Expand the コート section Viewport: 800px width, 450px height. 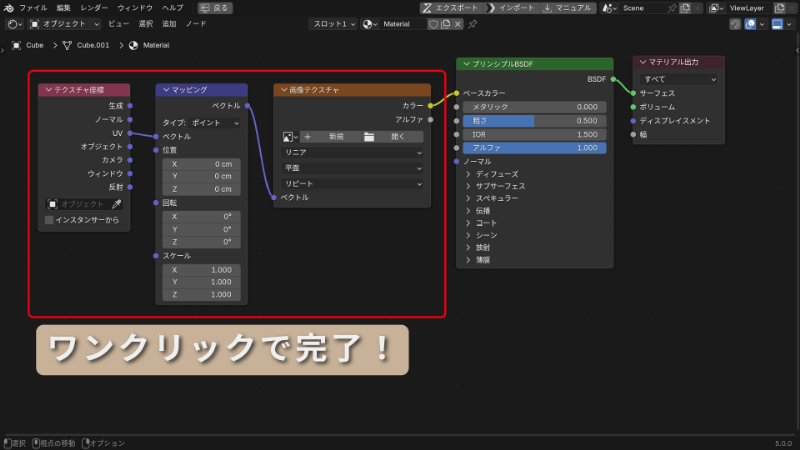point(468,223)
